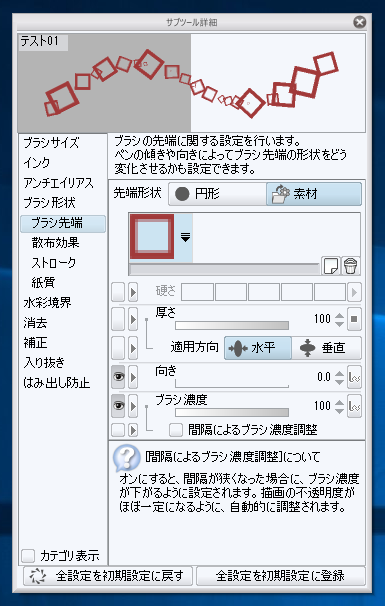Image resolution: width=385 pixels, height=606 pixels.
Task: Click the 0.0 value of 向き
Action: coord(324,376)
